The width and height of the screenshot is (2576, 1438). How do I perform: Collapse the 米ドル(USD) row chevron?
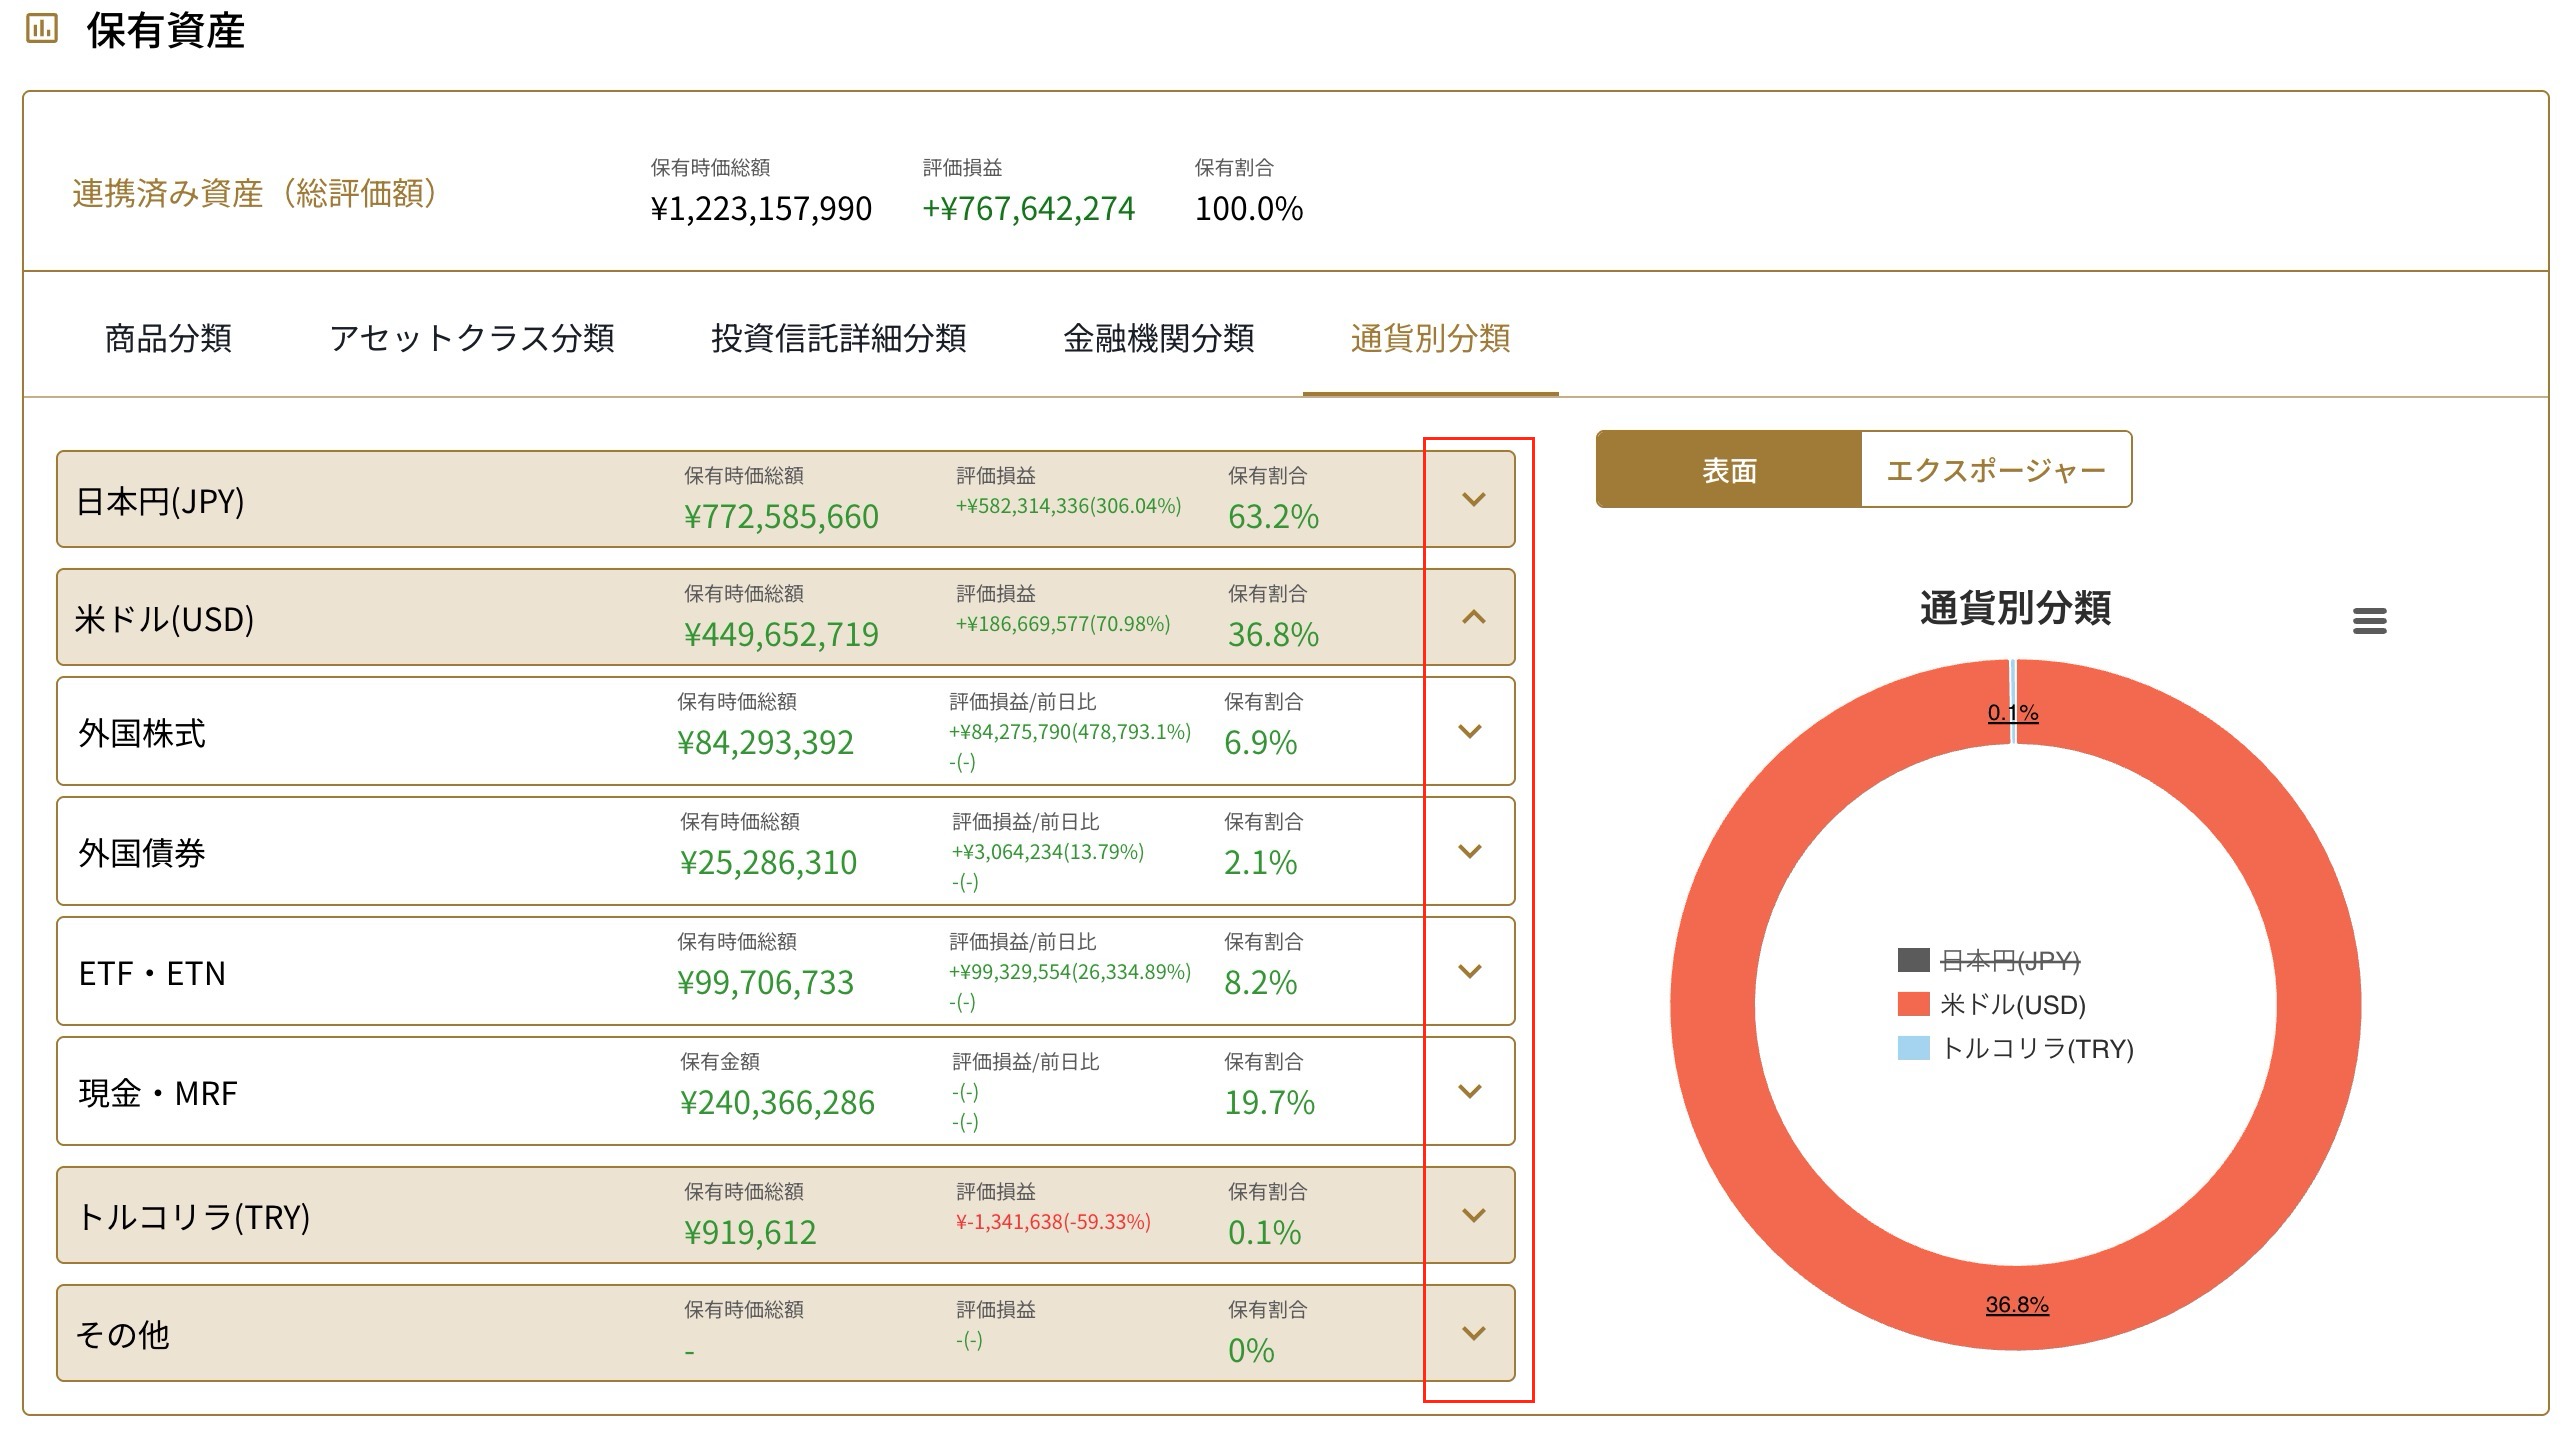[1473, 617]
